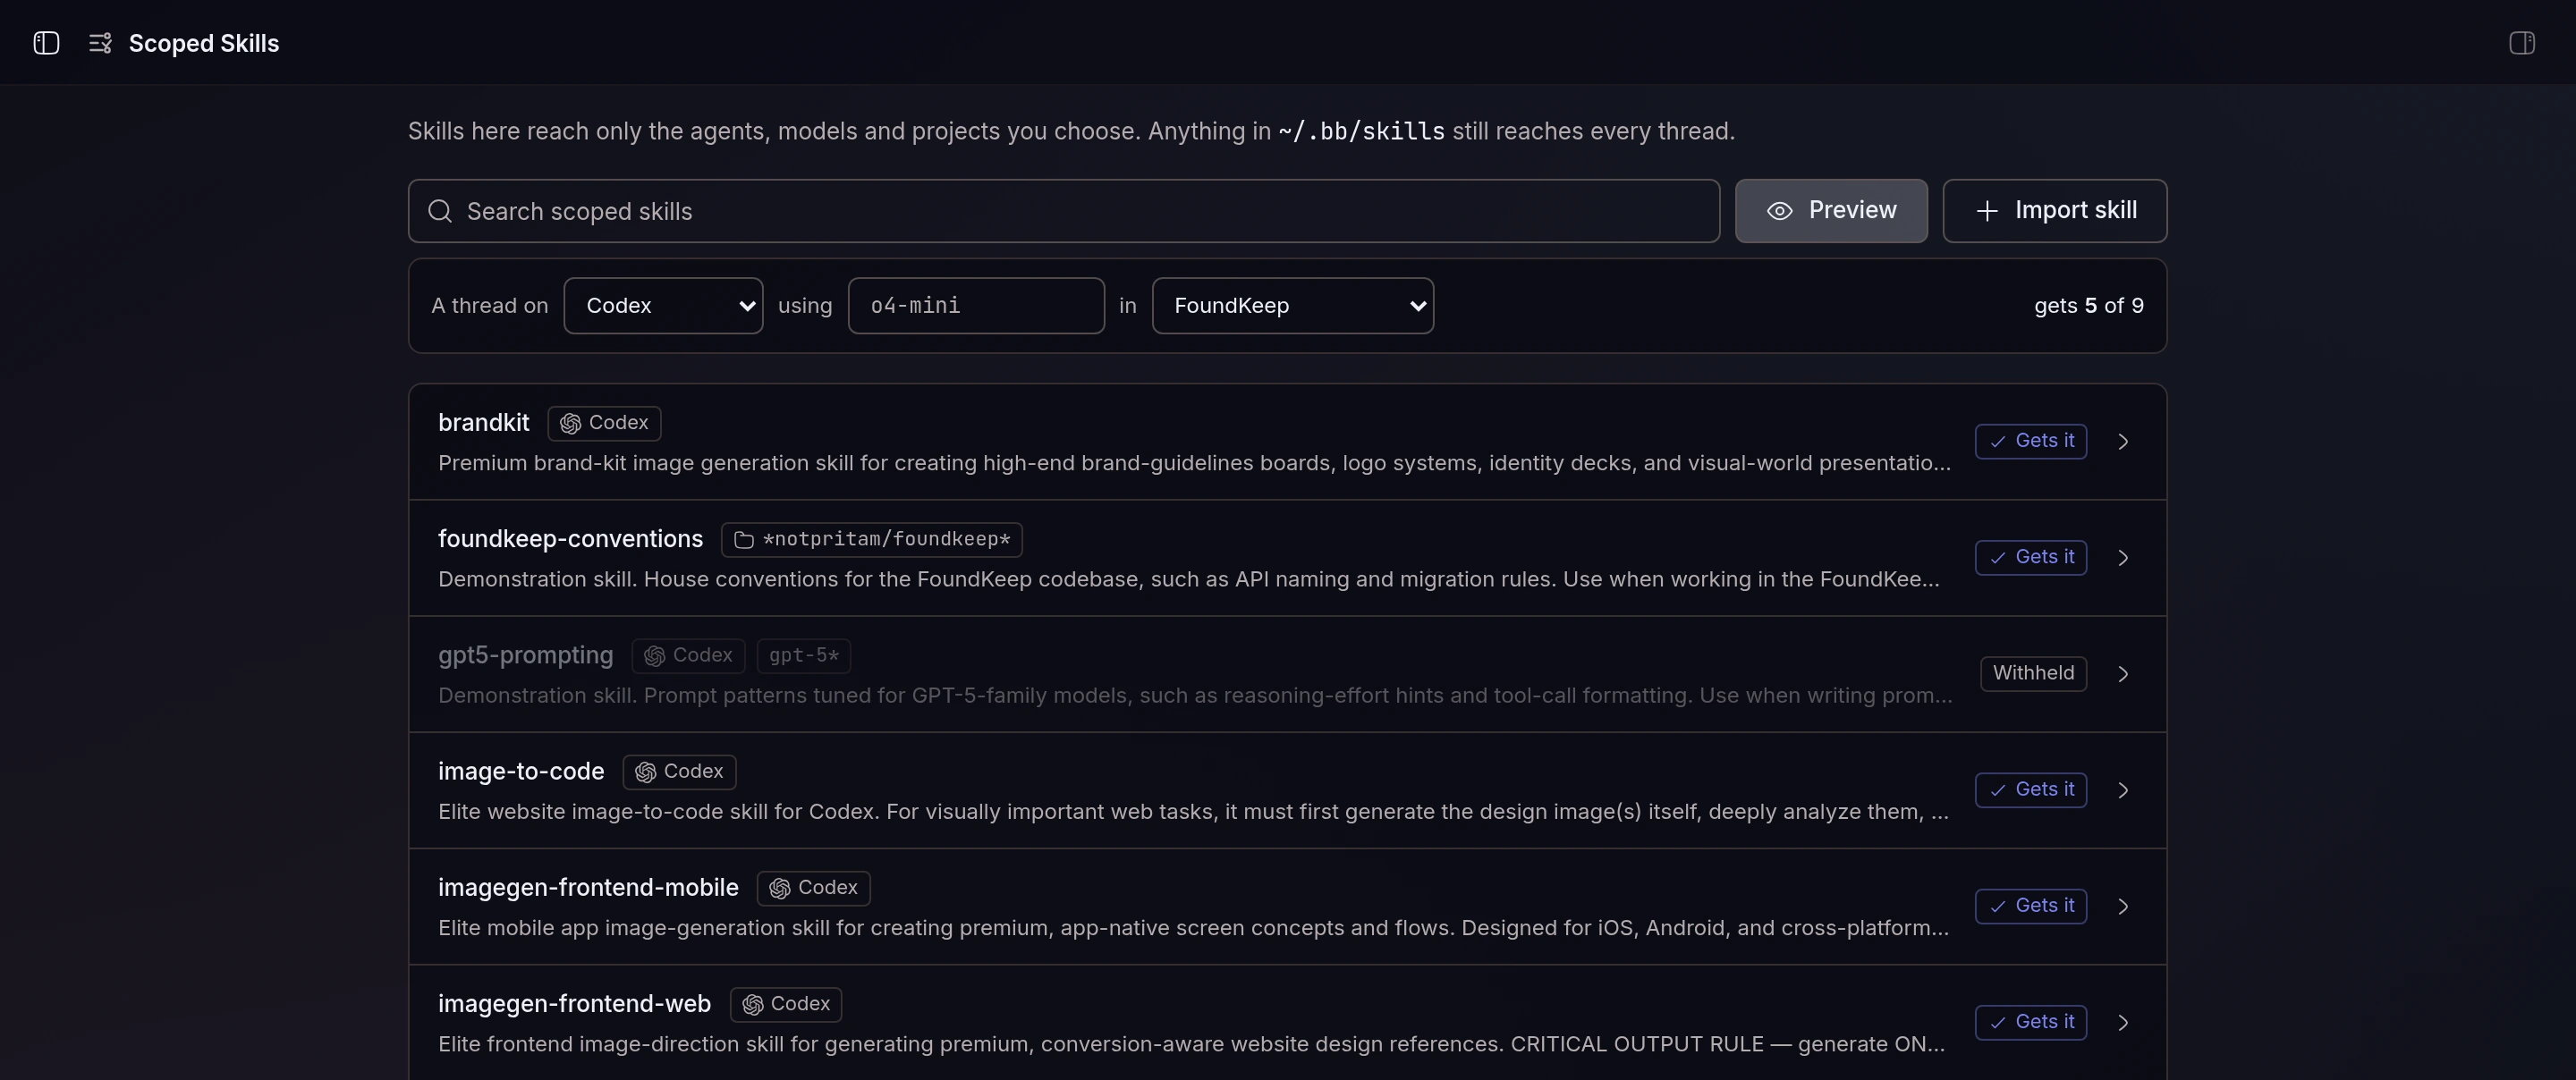Image resolution: width=2576 pixels, height=1080 pixels.
Task: Open the imagegen-frontend-web skill name
Action: click(x=574, y=1003)
